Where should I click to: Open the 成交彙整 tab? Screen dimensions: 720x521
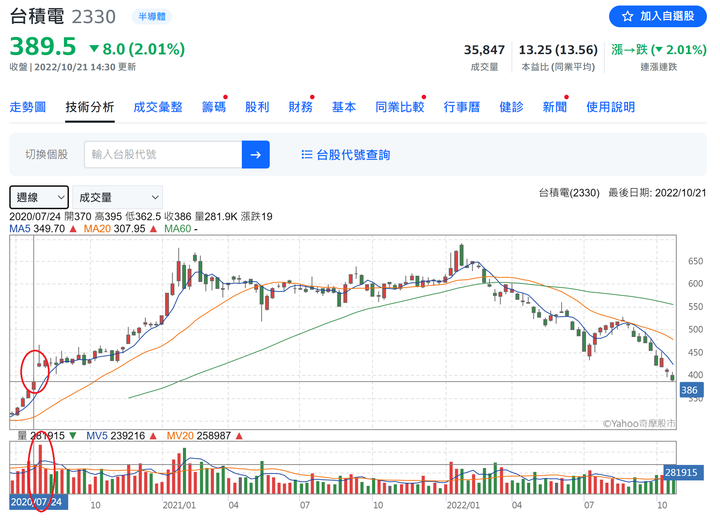(x=158, y=107)
